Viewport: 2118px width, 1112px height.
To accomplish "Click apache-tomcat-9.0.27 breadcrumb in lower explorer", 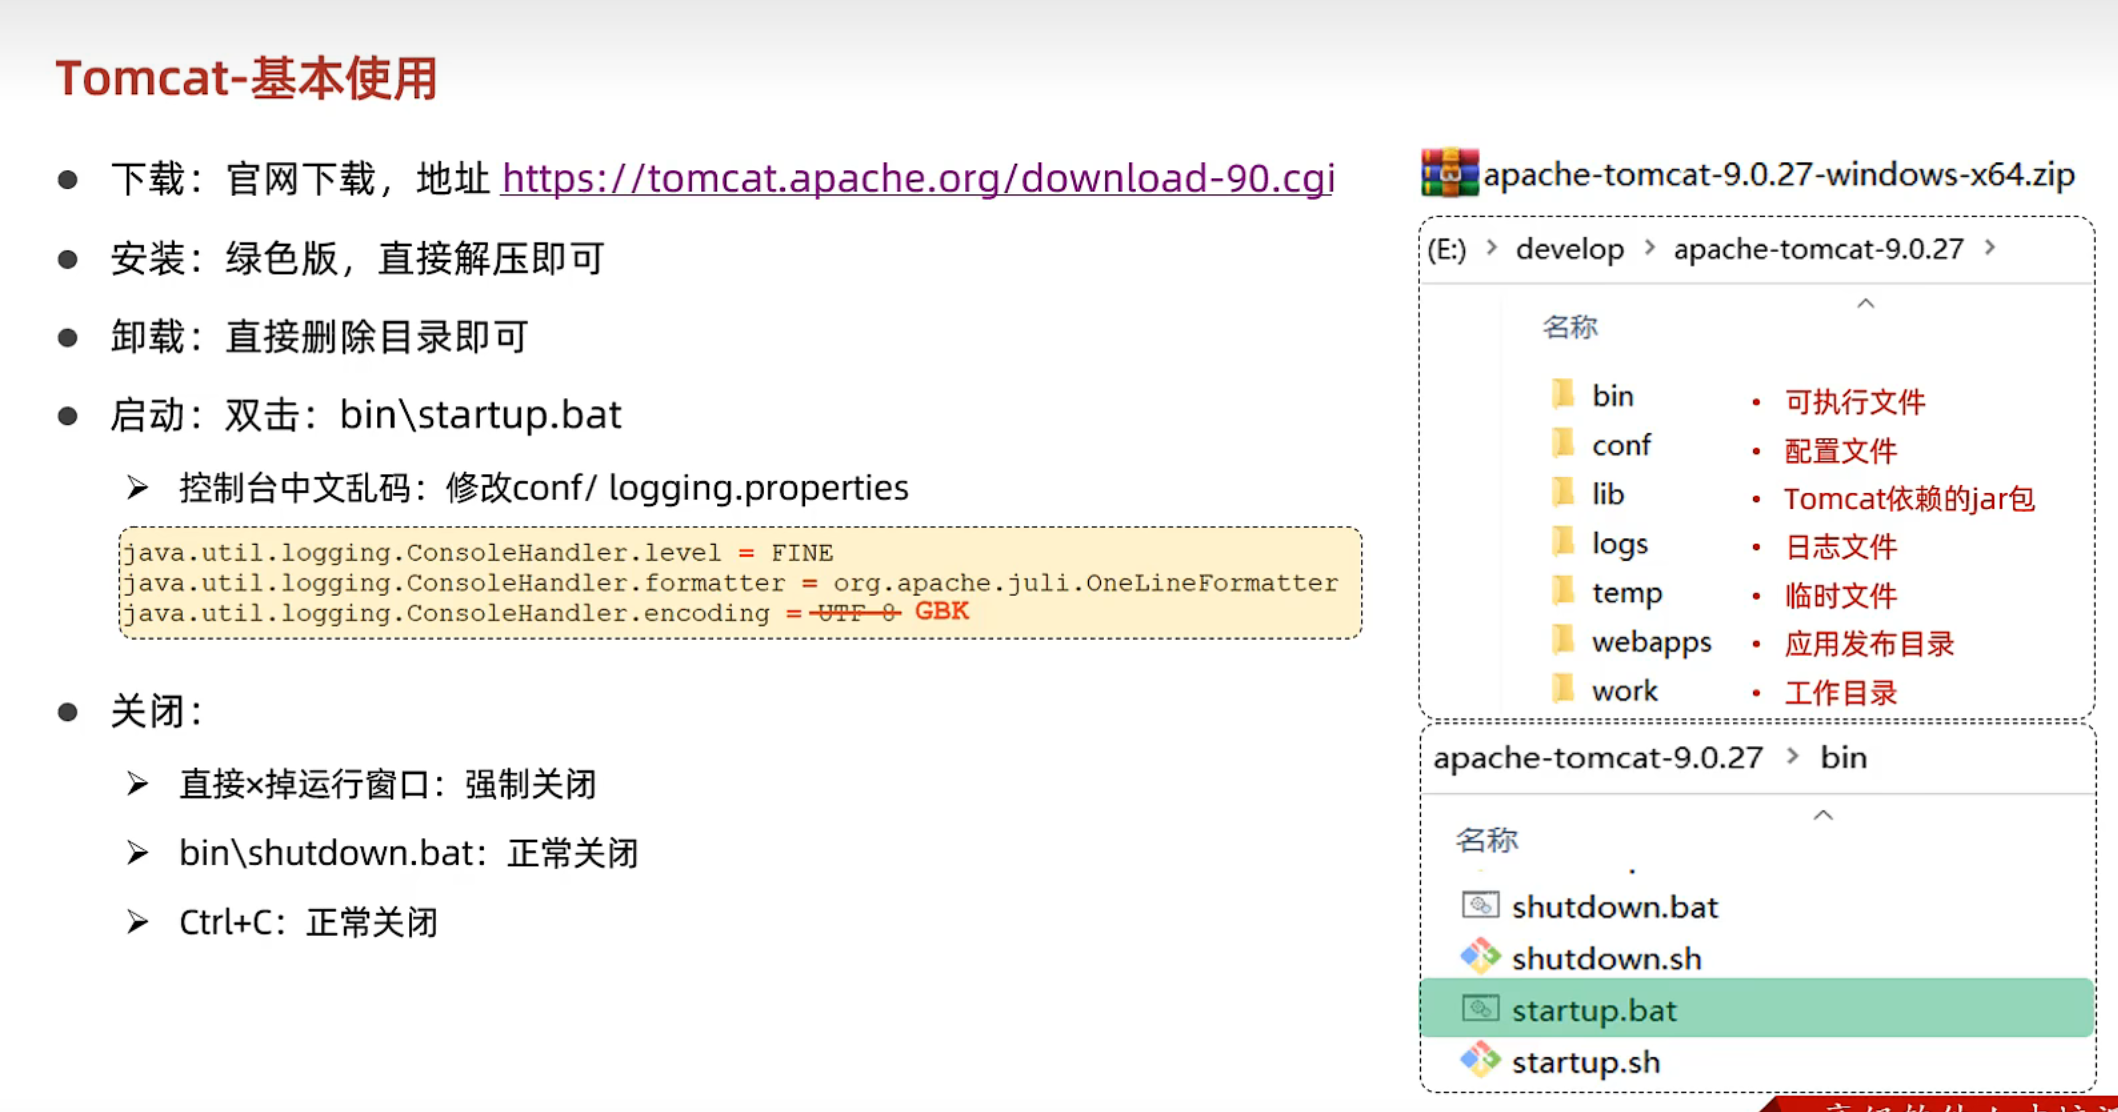I will [1598, 758].
